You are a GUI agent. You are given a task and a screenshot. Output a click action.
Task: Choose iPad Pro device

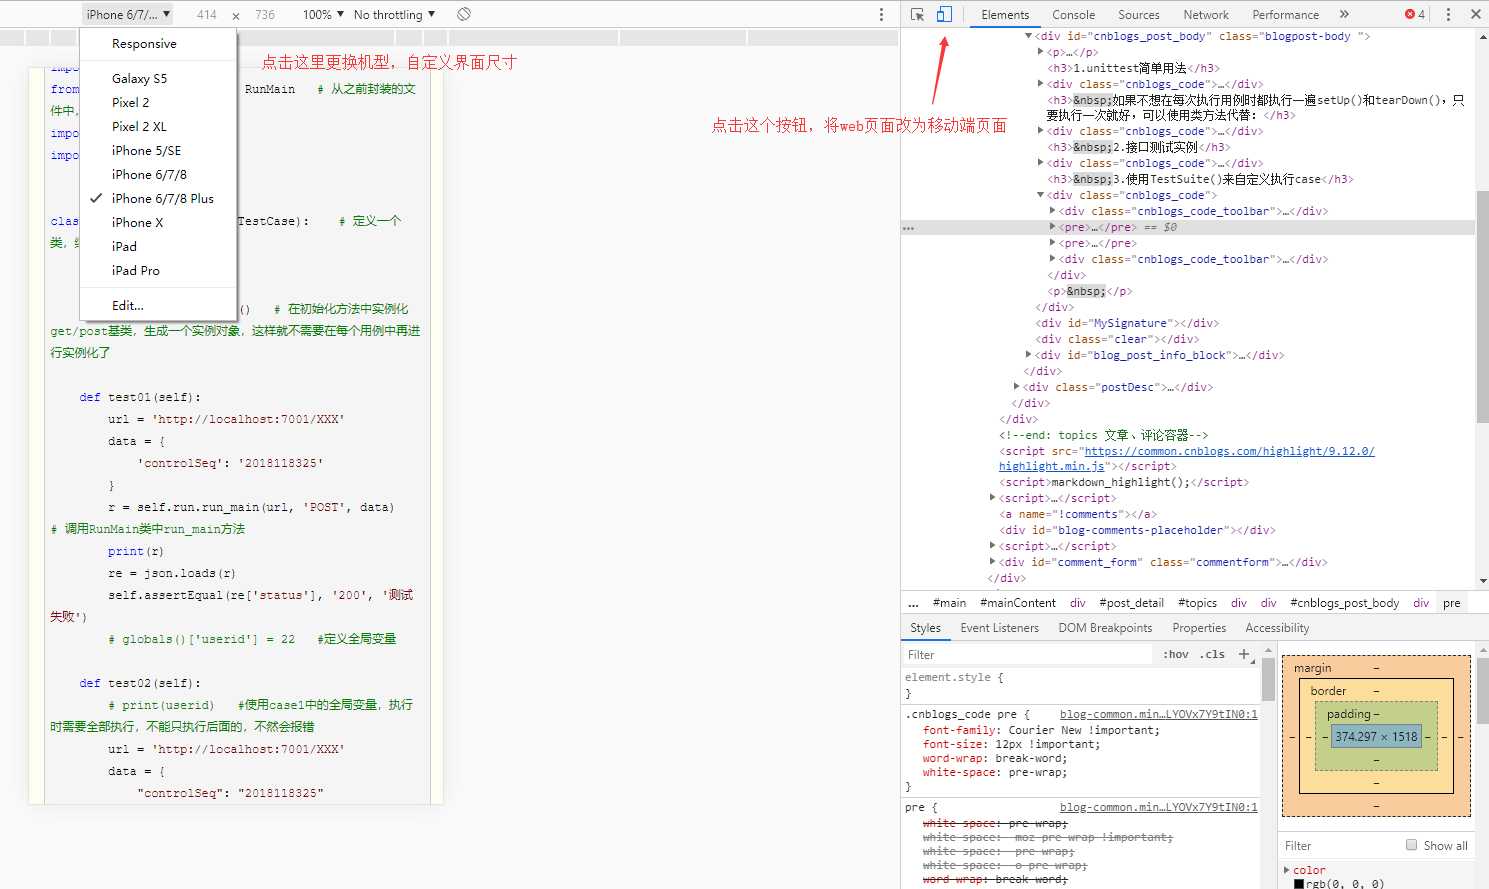point(158,270)
